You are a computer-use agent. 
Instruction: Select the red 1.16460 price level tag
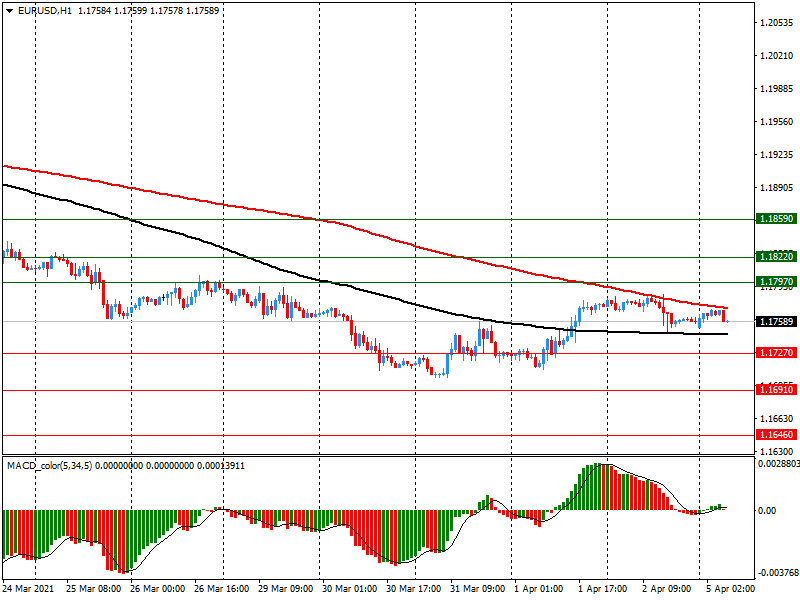tap(776, 436)
